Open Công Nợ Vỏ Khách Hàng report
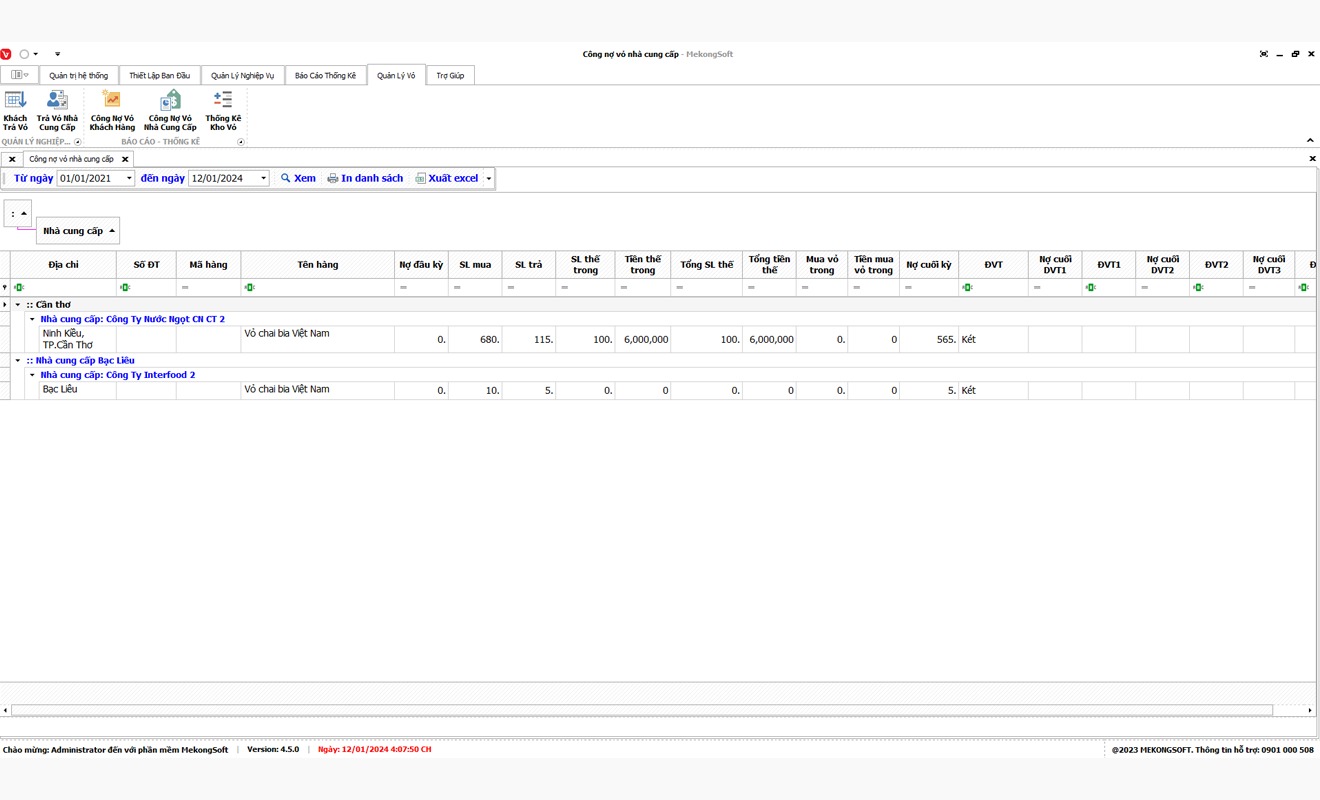 [112, 110]
